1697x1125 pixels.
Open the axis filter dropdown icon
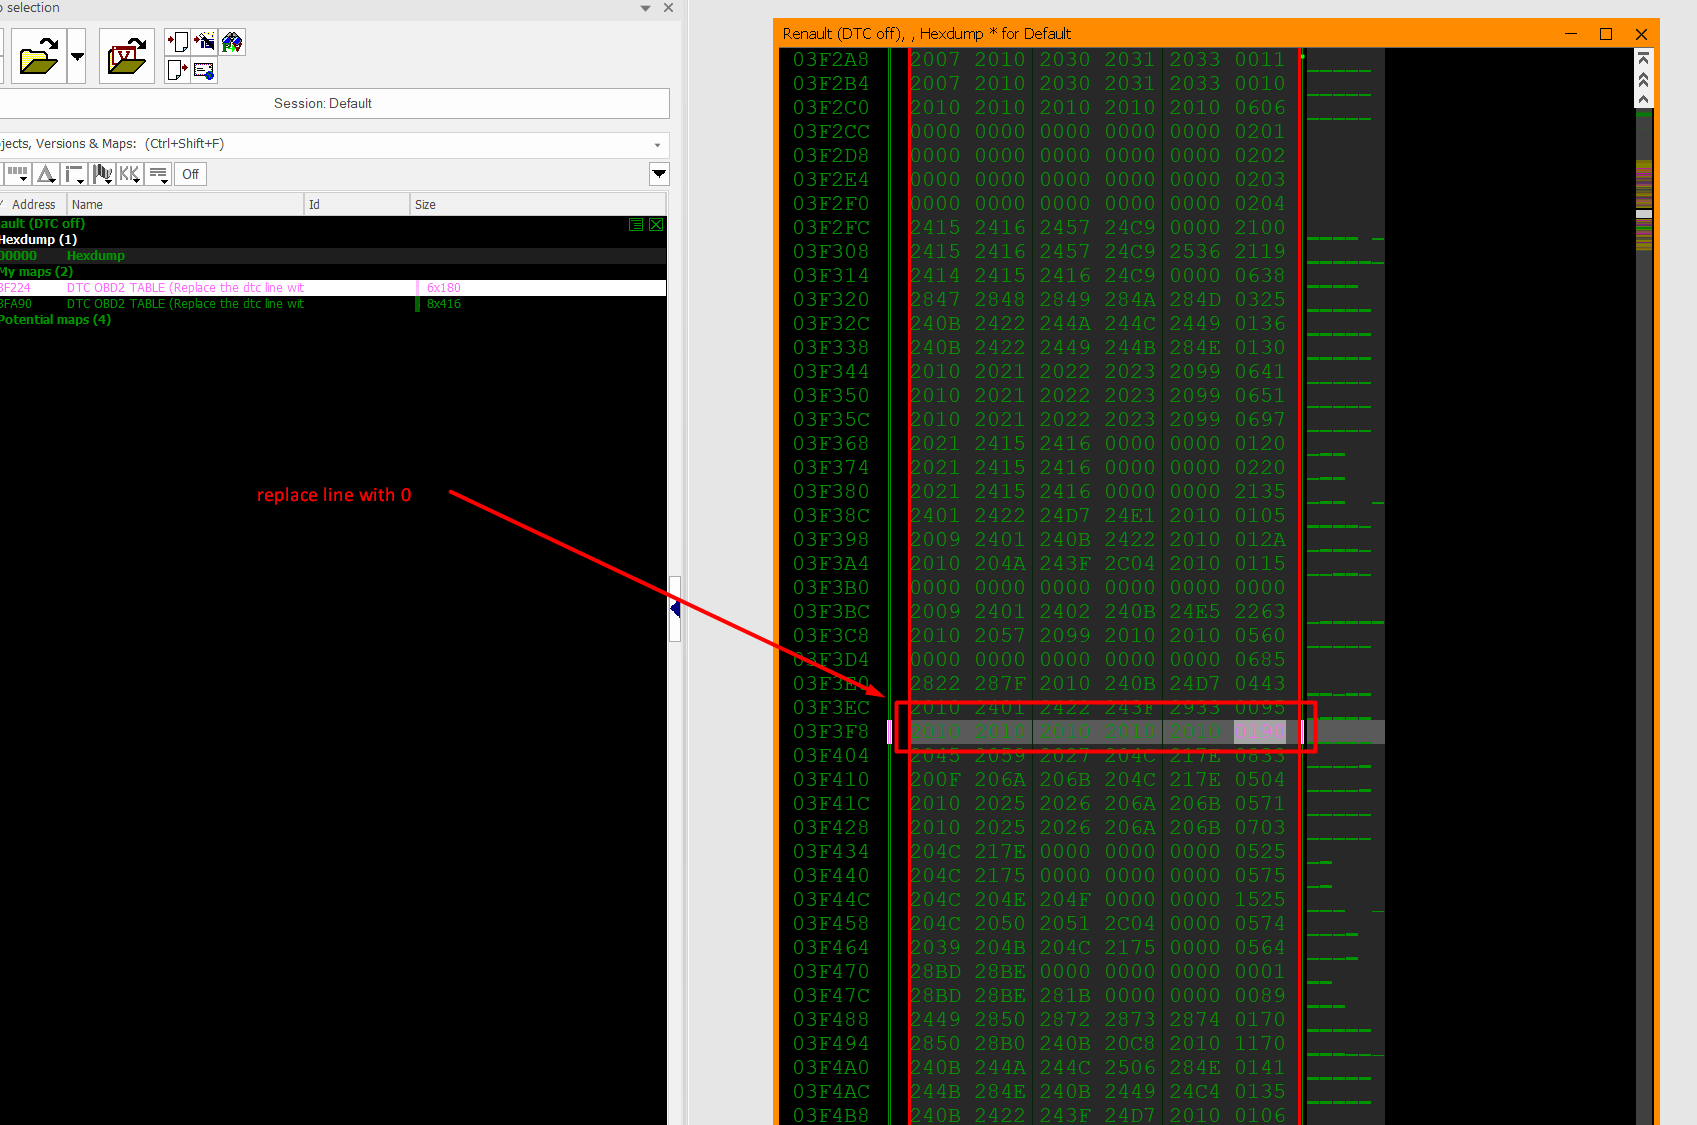coord(74,174)
